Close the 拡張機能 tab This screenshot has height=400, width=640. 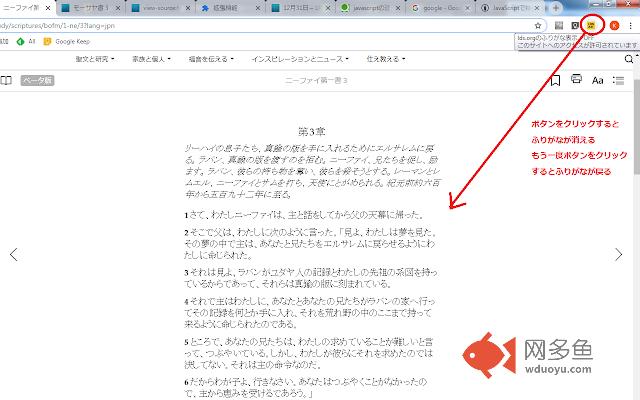(258, 8)
